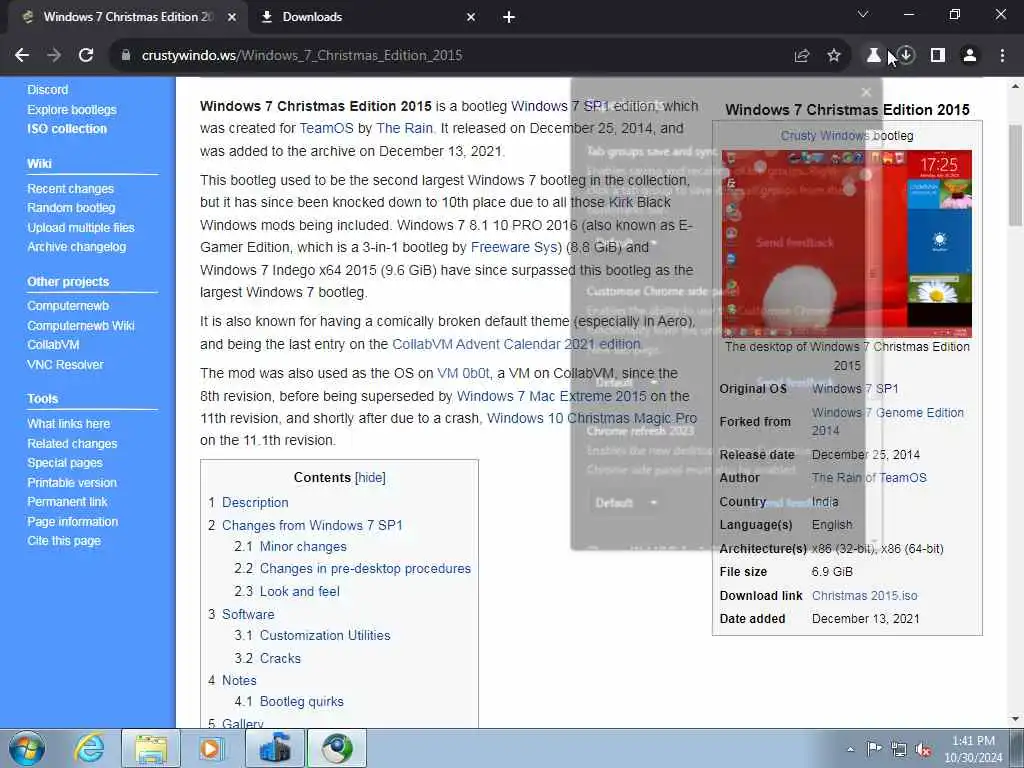
Task: Open the Chrome profile avatar icon
Action: click(970, 56)
